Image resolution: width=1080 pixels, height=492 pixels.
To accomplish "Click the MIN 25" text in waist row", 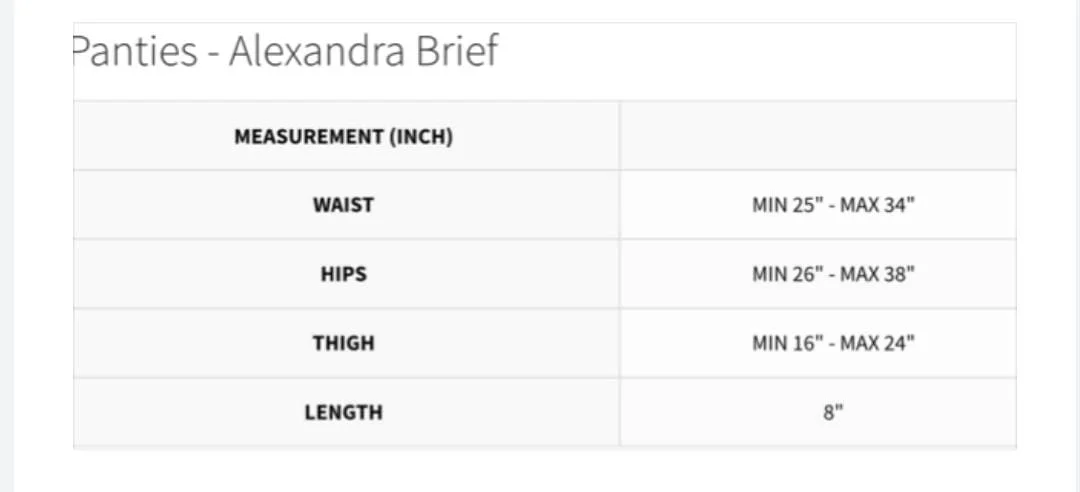I will point(787,205).
